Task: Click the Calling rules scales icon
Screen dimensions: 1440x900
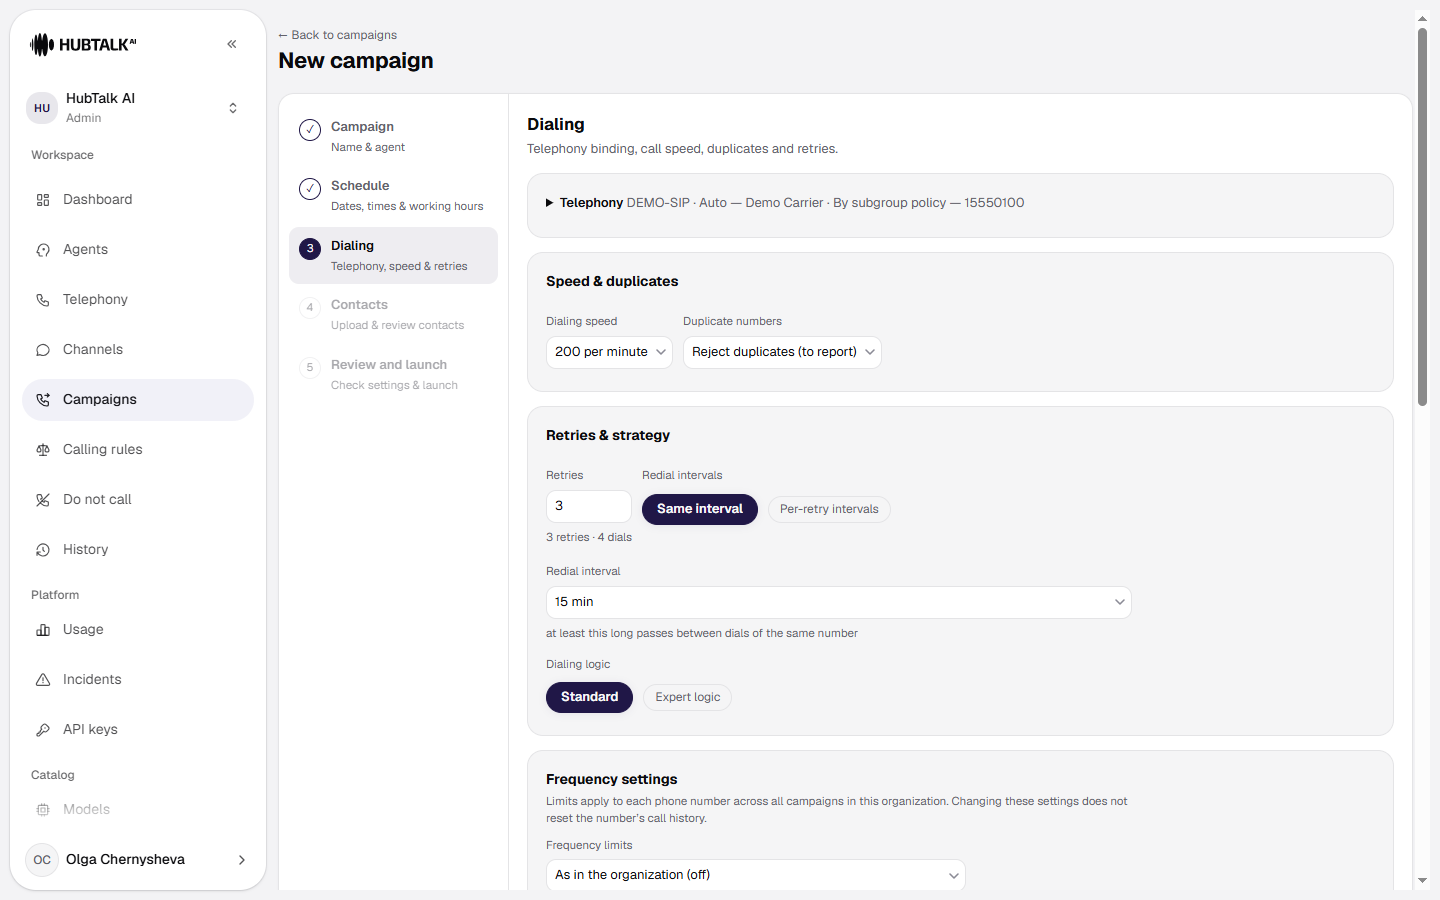Action: pos(43,450)
